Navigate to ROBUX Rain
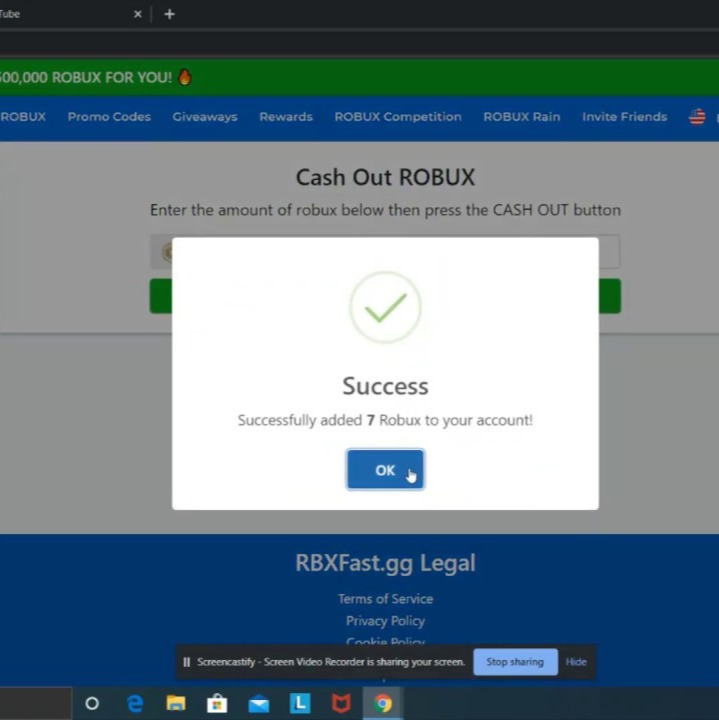719x720 pixels. point(521,117)
